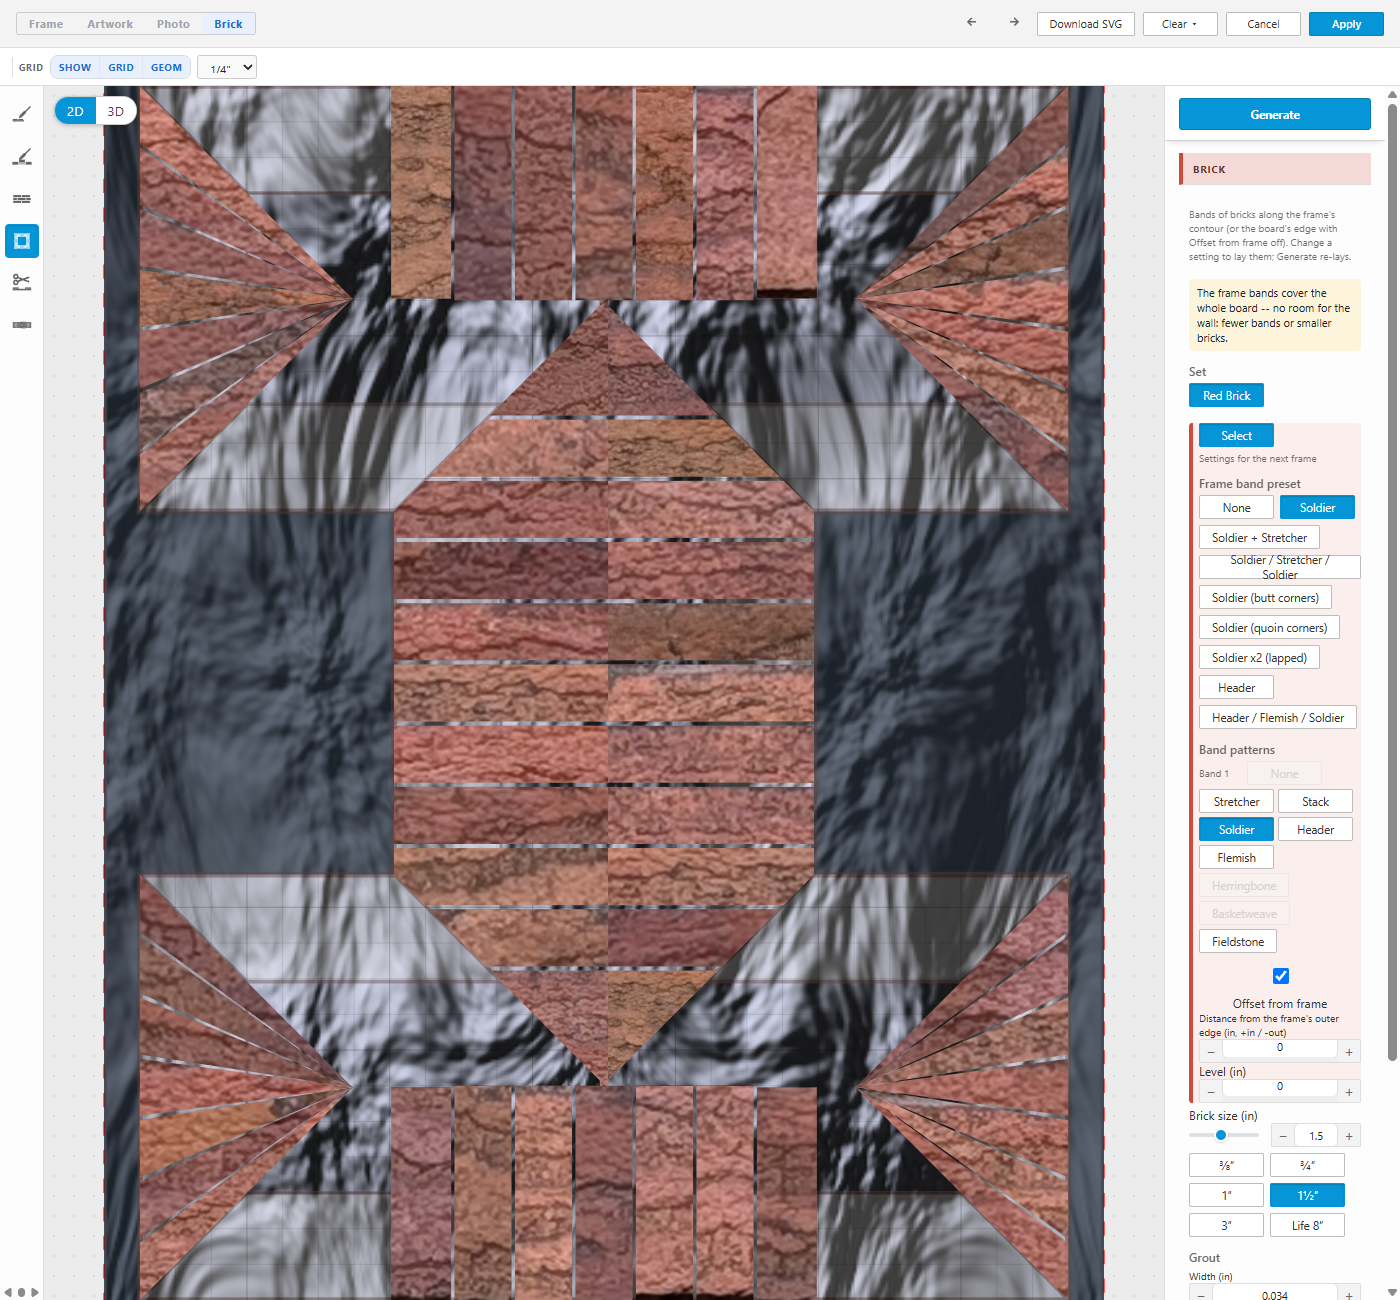Adjust the Brick size slider
Screen dimensions: 1400x1300
tap(1224, 1135)
